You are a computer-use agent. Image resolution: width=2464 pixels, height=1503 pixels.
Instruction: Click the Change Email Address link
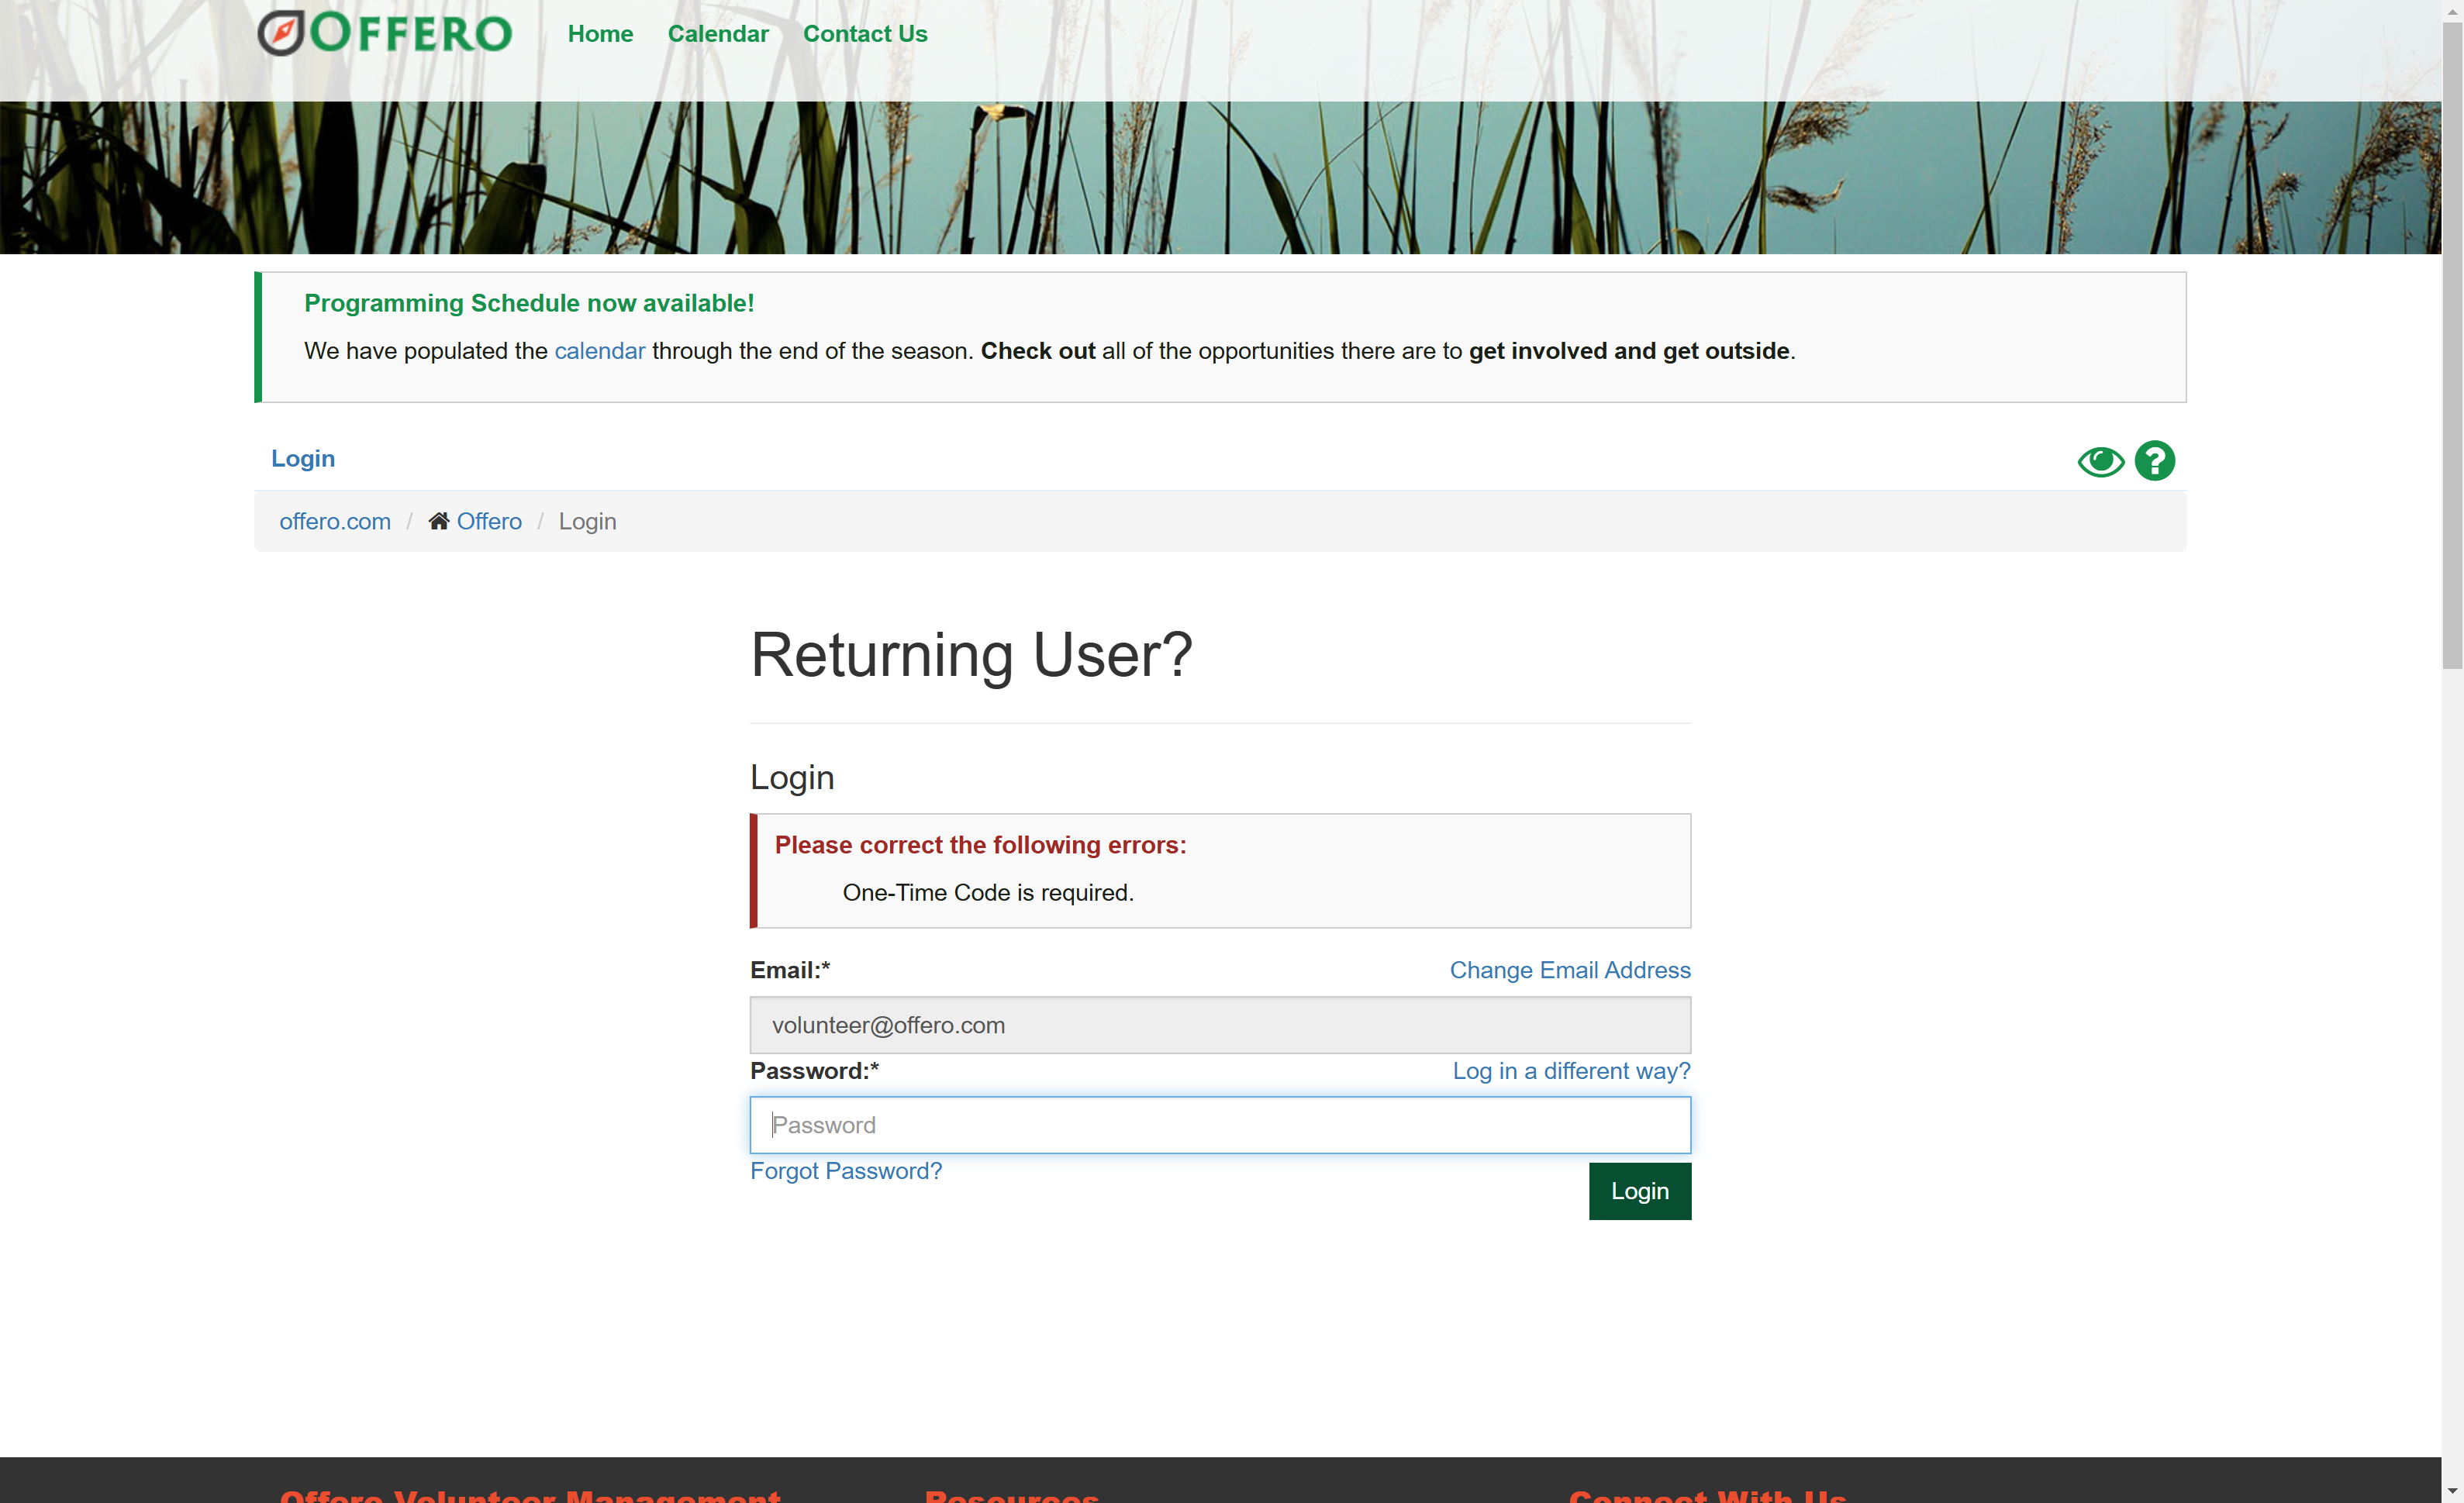point(1570,970)
